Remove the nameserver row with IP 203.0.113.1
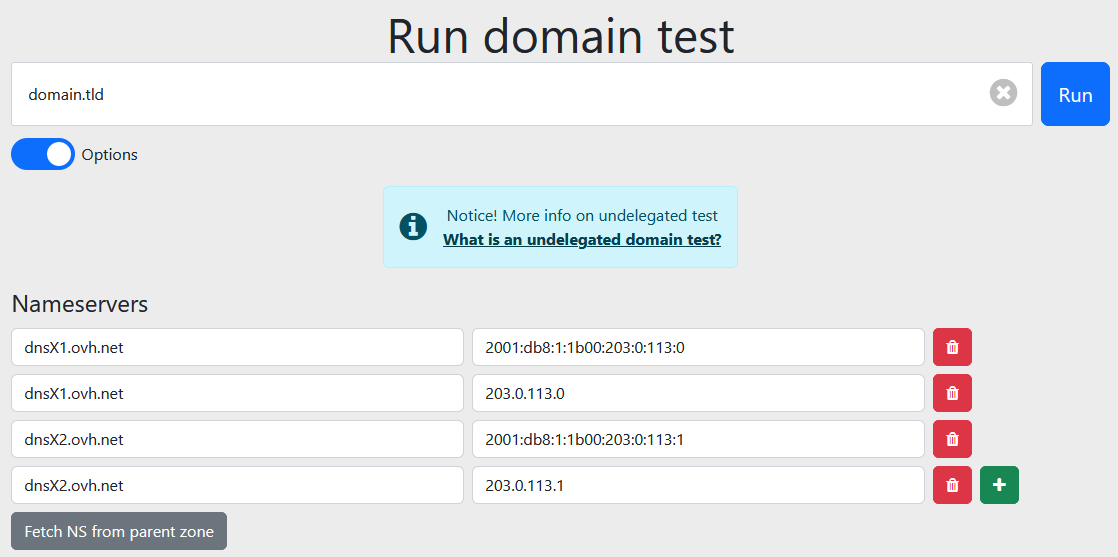 [952, 485]
